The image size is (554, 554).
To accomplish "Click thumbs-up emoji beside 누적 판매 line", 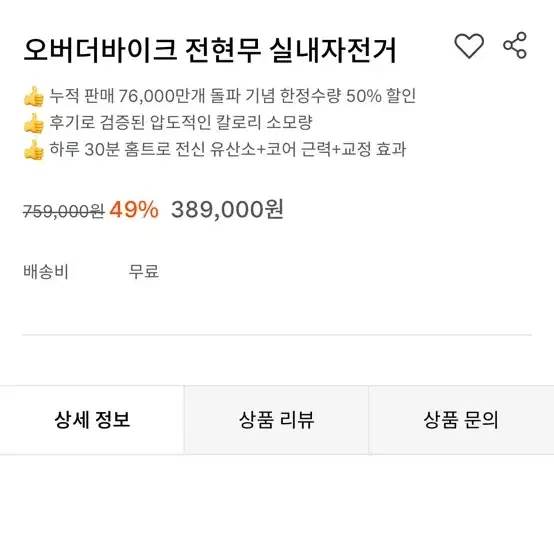I will coord(34,96).
